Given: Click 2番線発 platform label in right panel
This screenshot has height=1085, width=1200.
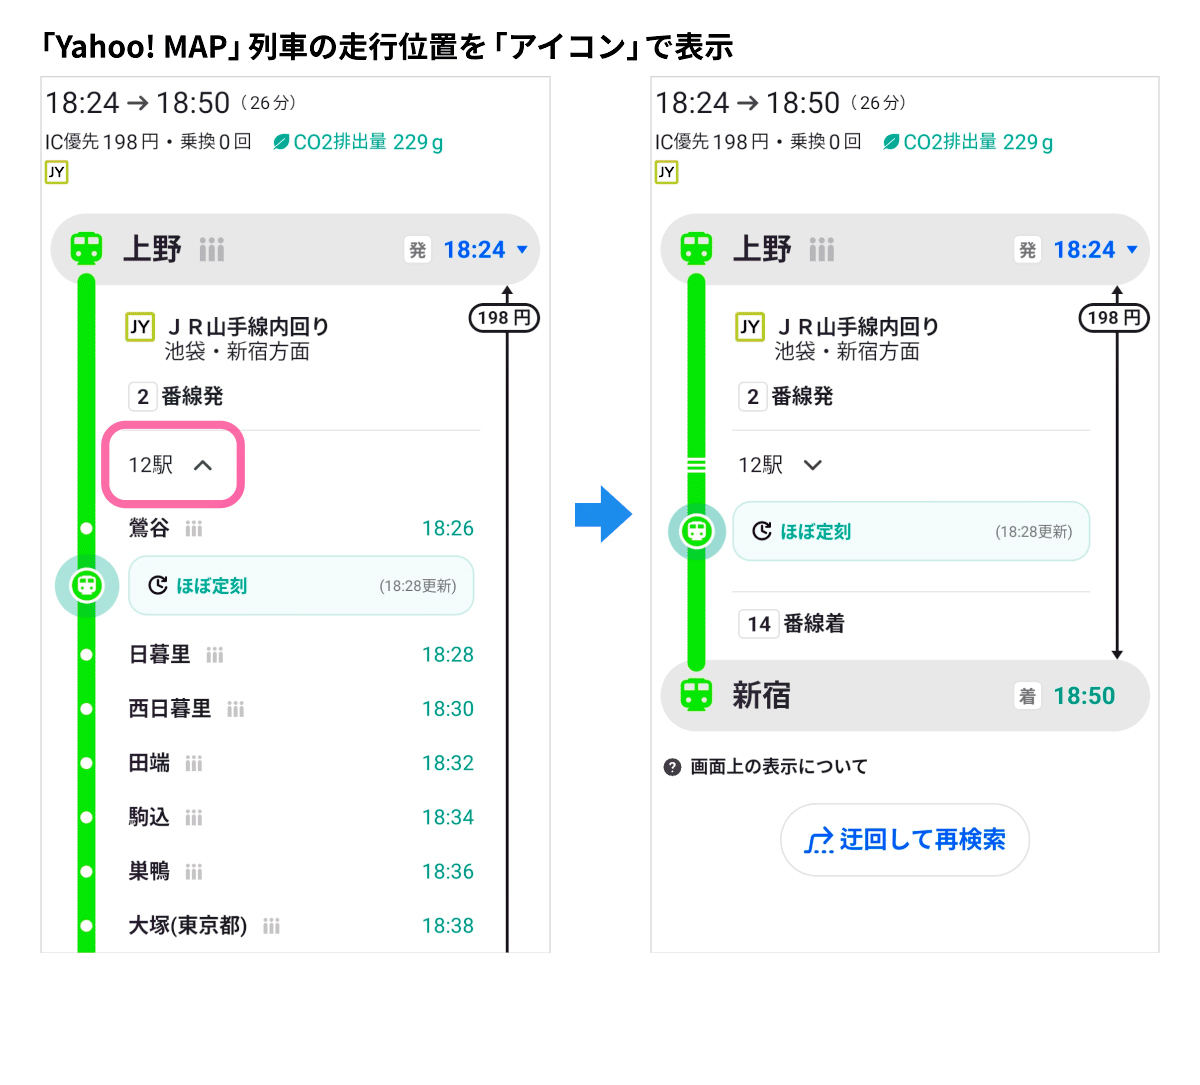Looking at the screenshot, I should pyautogui.click(x=786, y=397).
